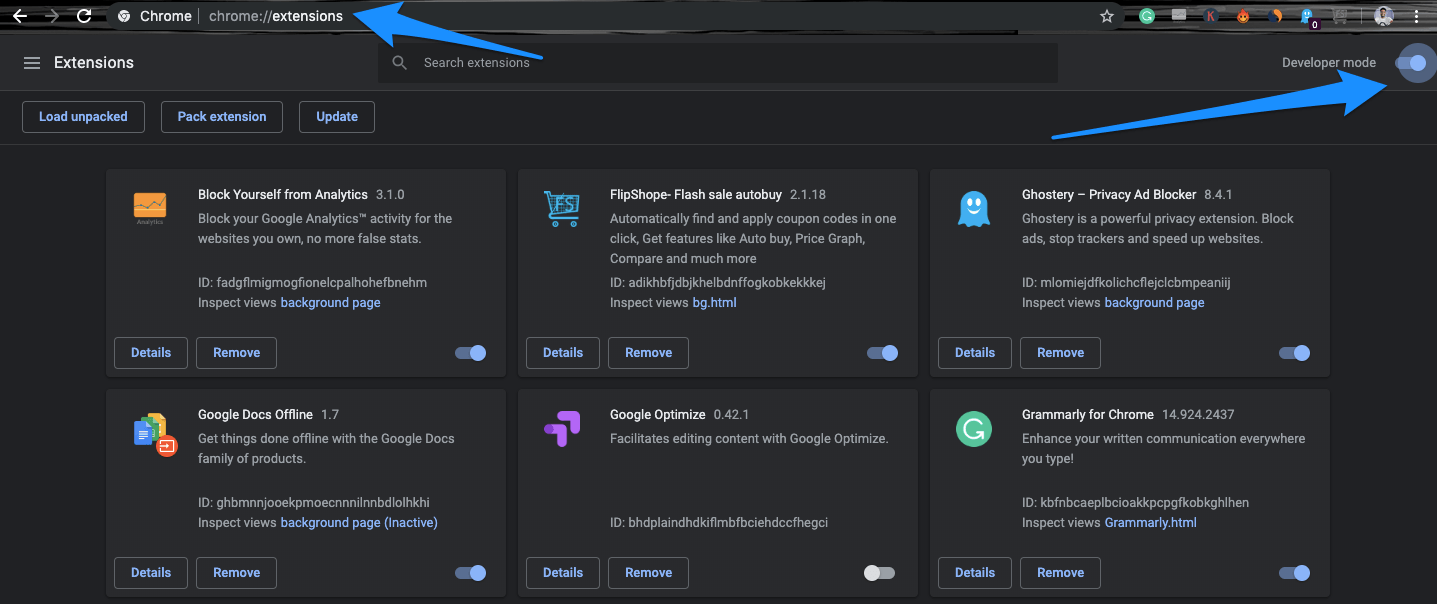Viewport: 1437px width, 604px height.
Task: Click the magnifier icon in extensions search
Action: click(400, 63)
